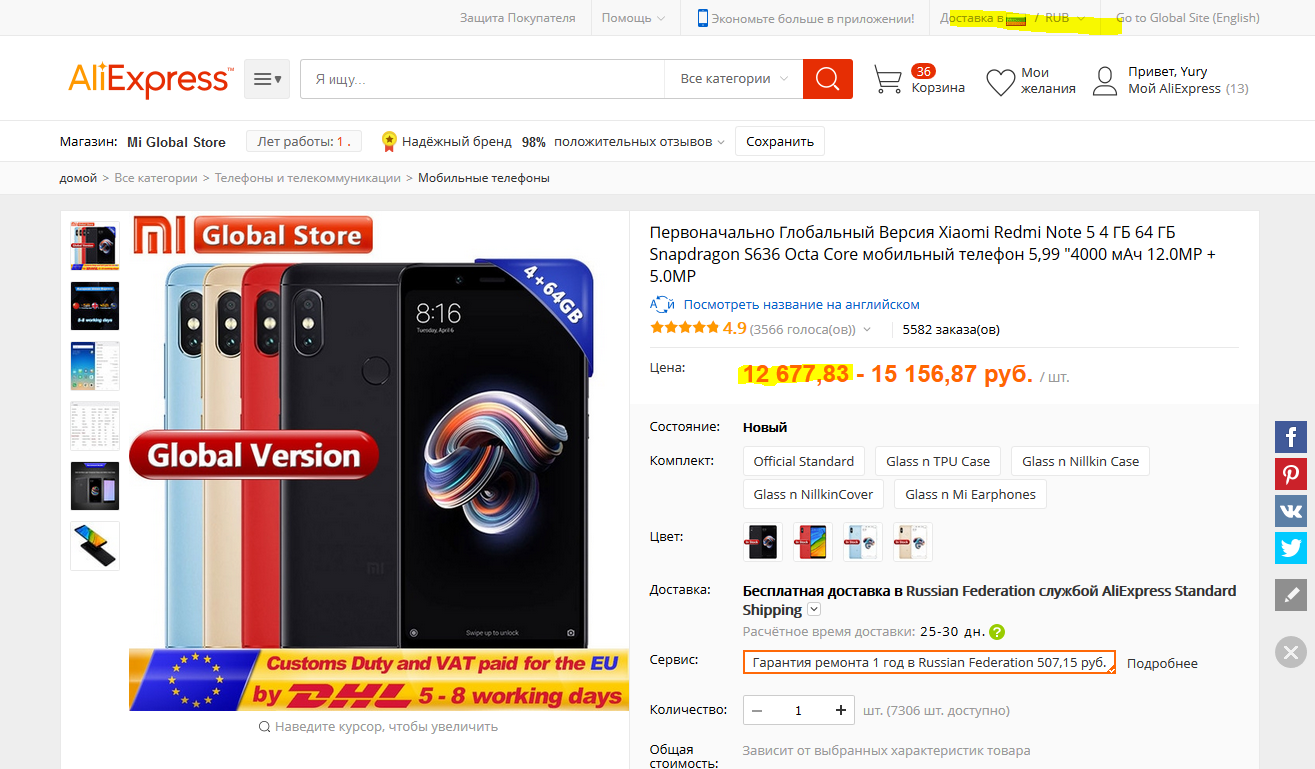Open the hamburger categories menu
The width and height of the screenshot is (1315, 769).
click(266, 79)
